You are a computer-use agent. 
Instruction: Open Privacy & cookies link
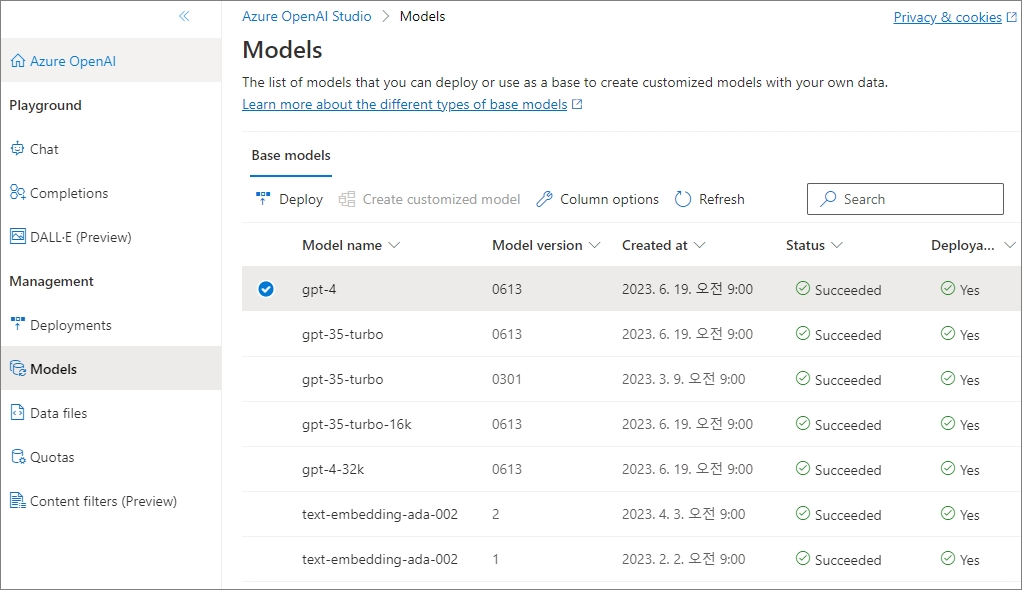(x=947, y=17)
